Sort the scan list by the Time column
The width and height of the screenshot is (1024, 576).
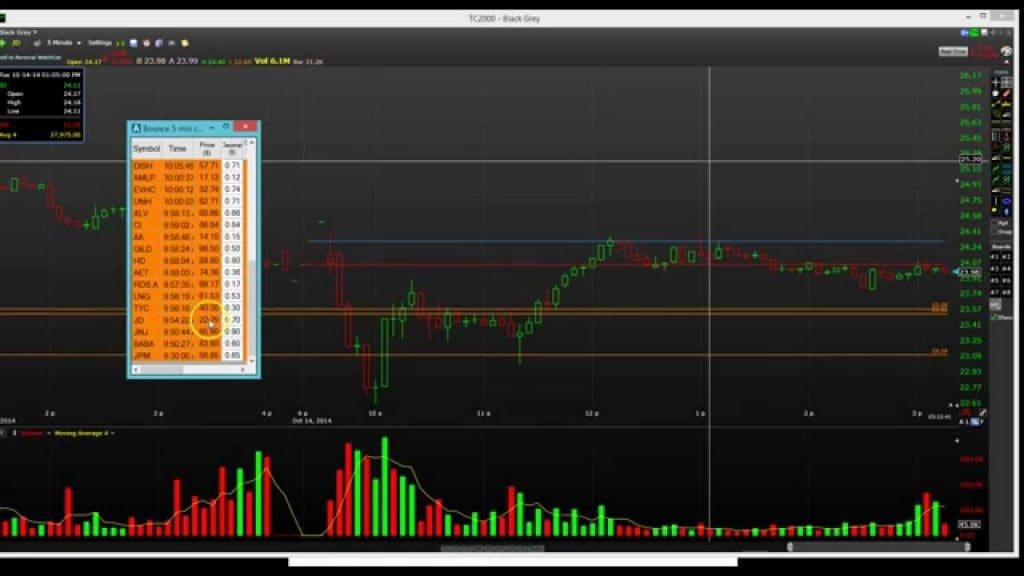point(178,149)
